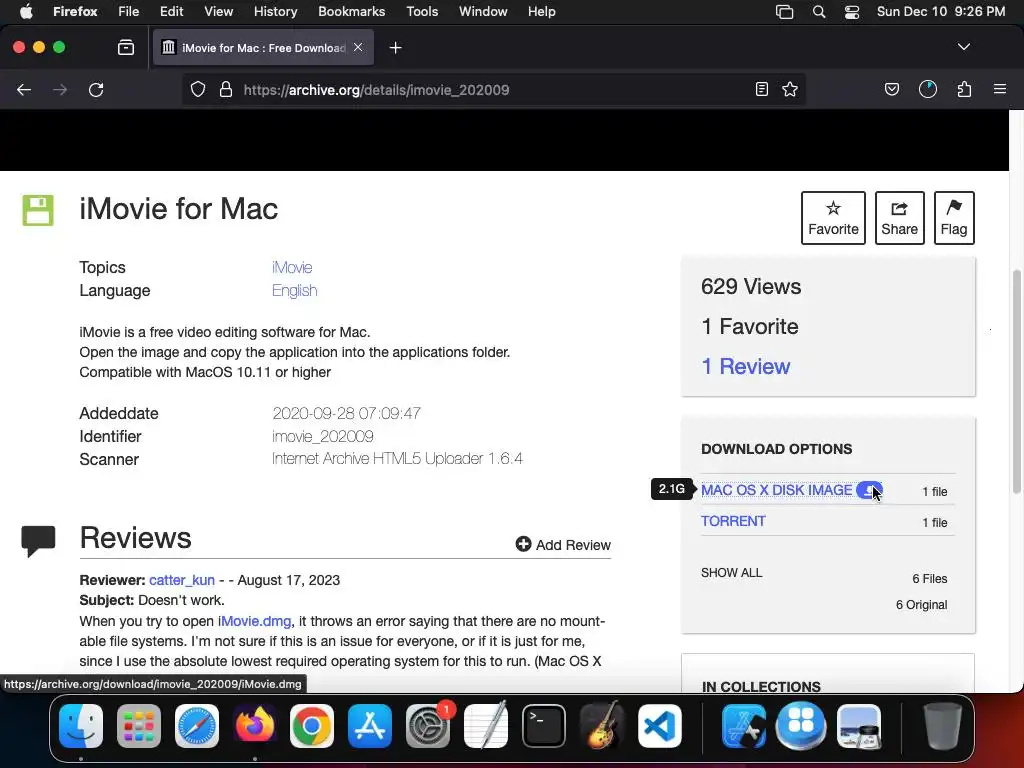Open Launchpad from the Dock
The image size is (1024, 768).
139,726
